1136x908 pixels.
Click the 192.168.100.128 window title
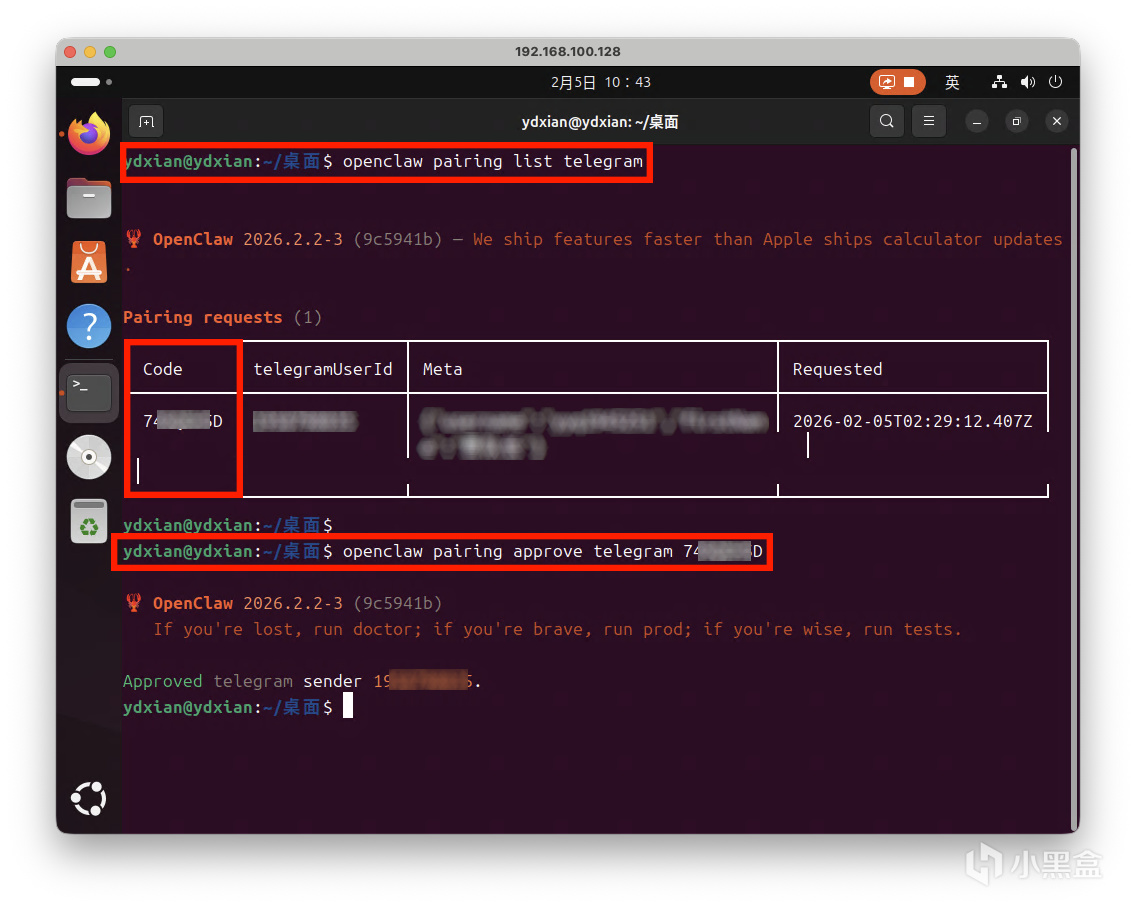point(567,51)
